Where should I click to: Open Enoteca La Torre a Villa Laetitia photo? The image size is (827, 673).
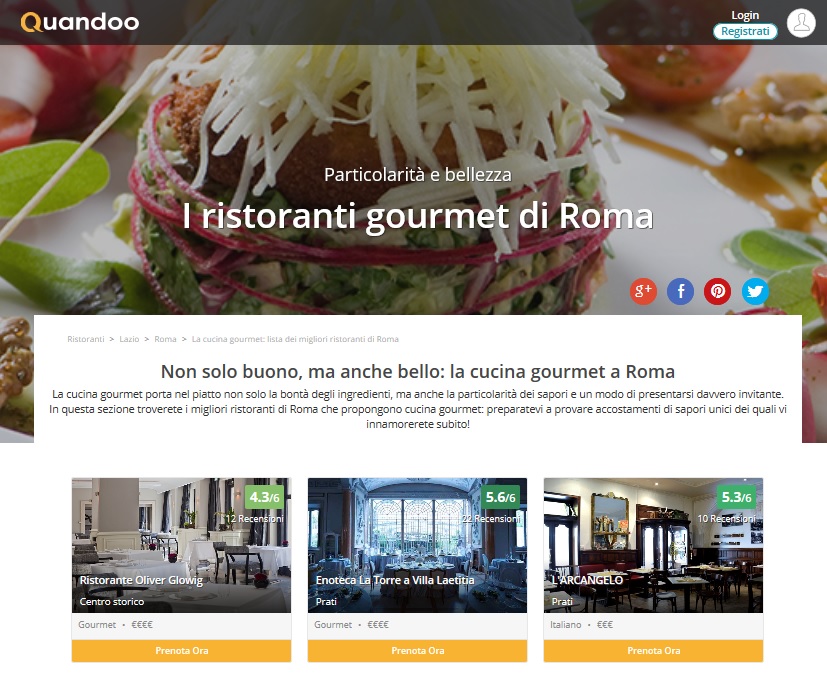click(x=417, y=545)
